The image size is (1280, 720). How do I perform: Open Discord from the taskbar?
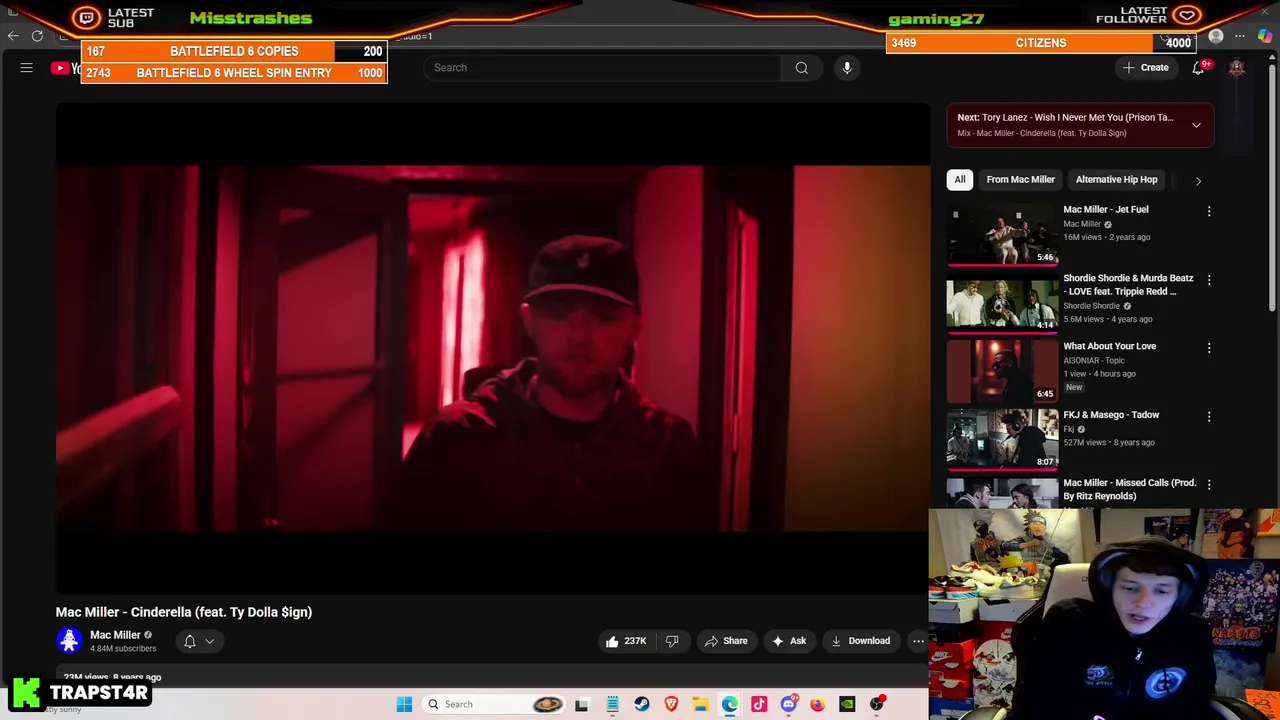[x=788, y=704]
